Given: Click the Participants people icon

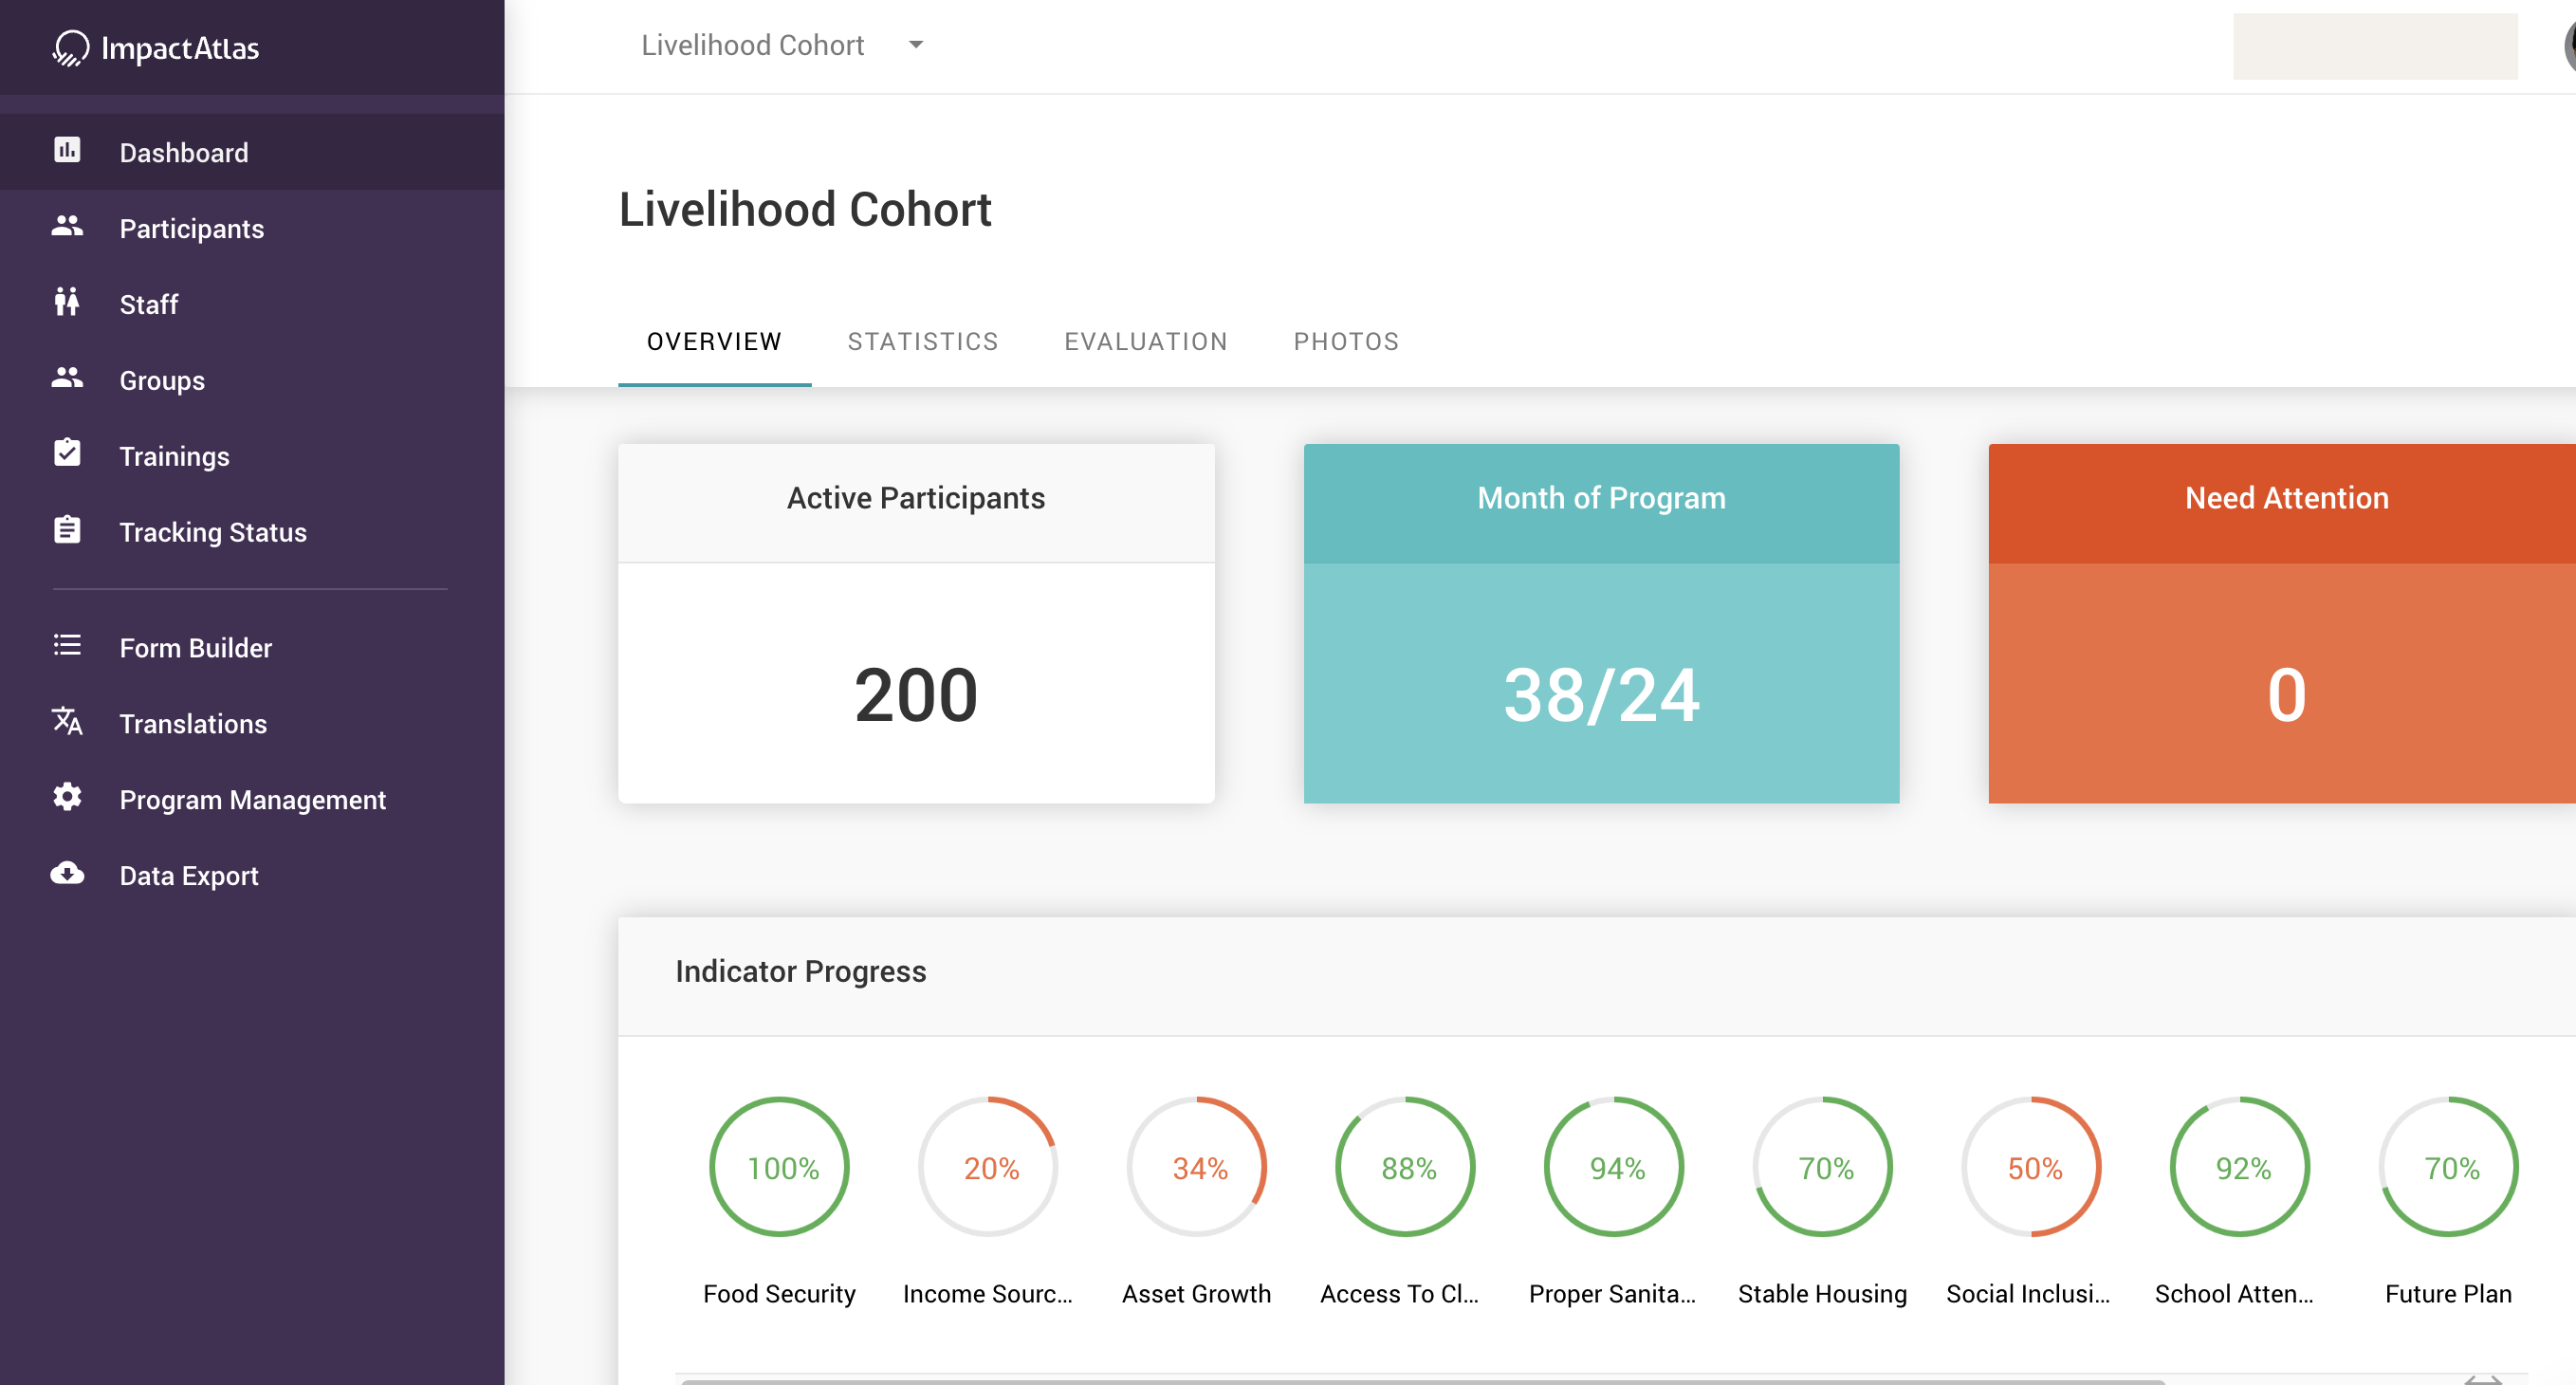Looking at the screenshot, I should tap(67, 227).
